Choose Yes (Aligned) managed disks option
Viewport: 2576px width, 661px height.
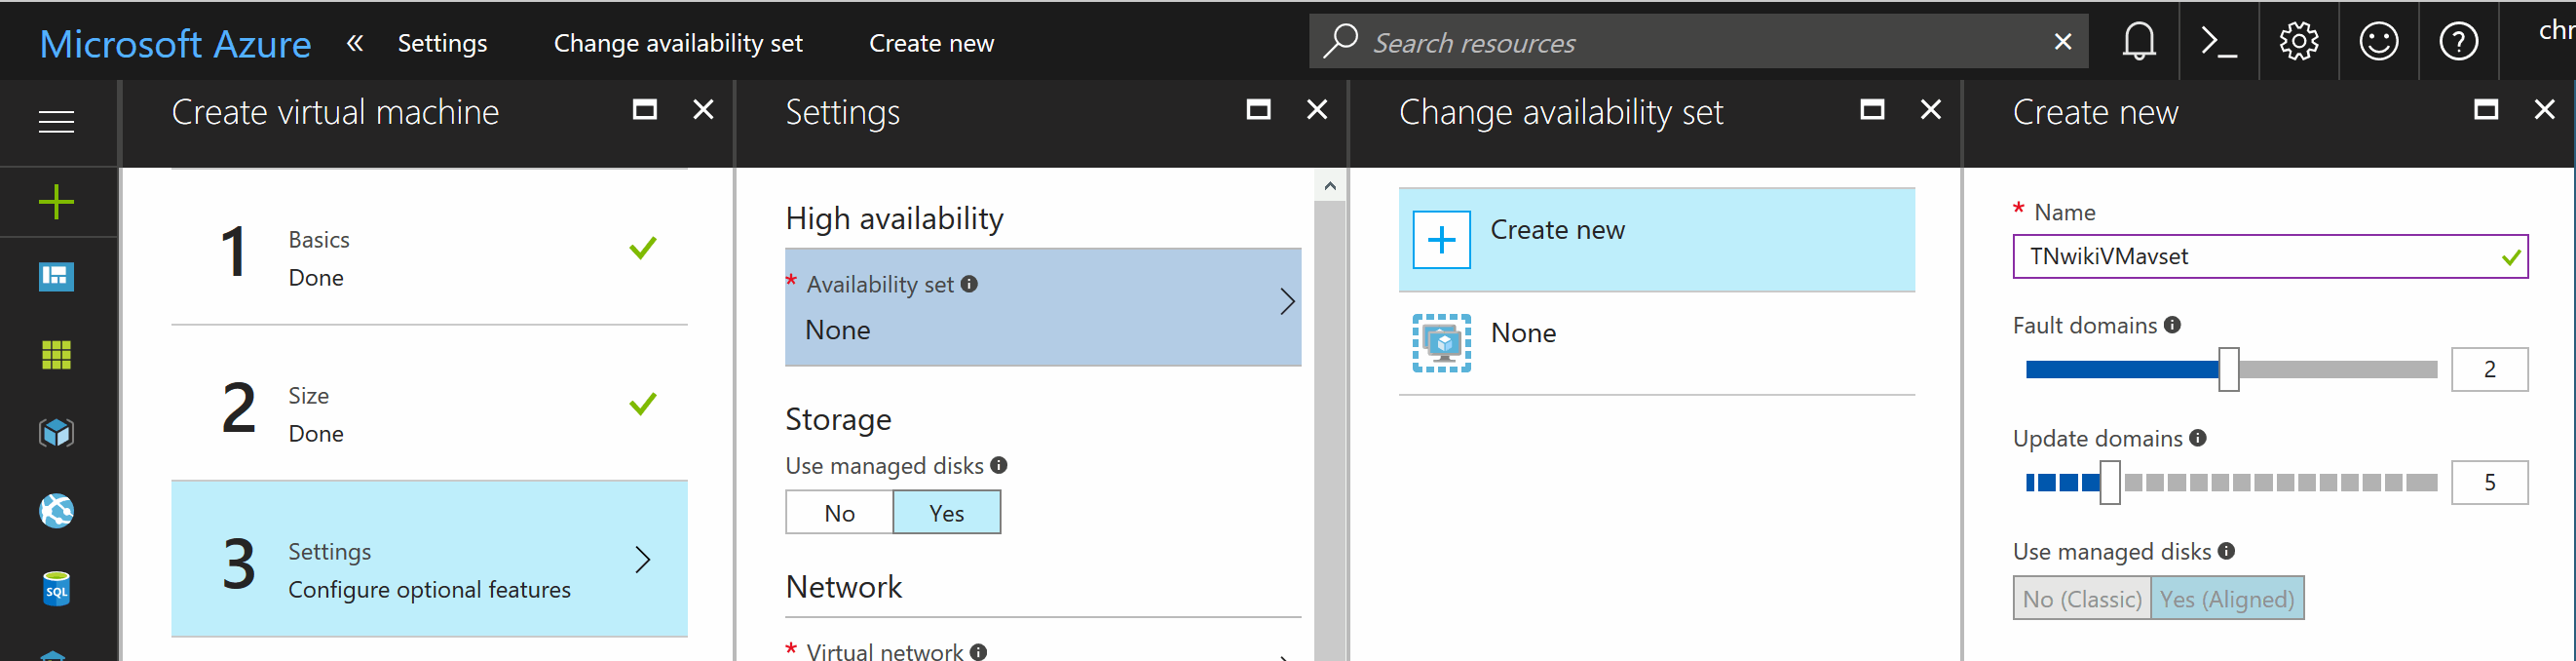pos(2227,599)
